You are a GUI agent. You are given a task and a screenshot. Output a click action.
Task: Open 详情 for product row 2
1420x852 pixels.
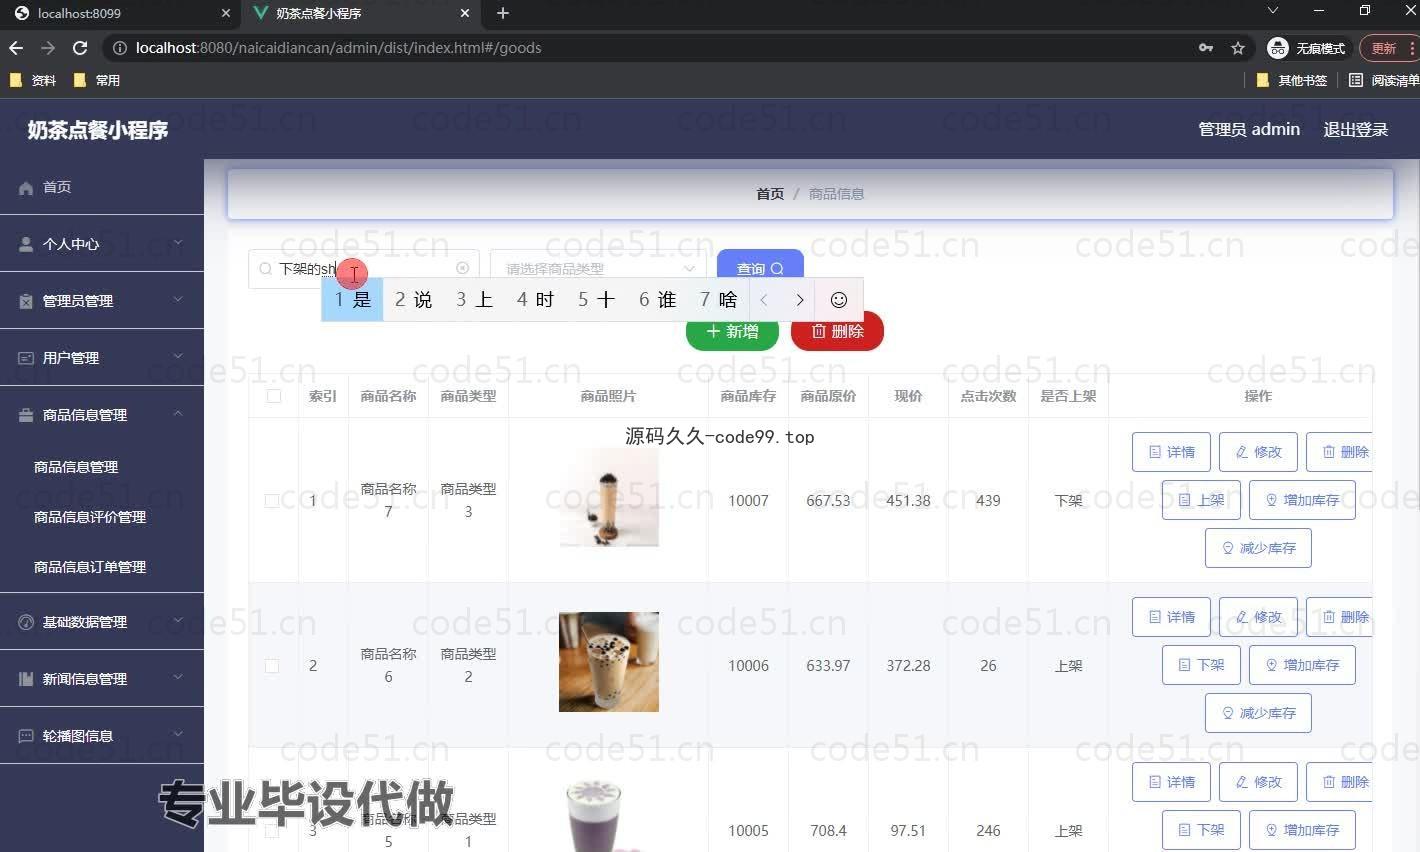pos(1171,617)
